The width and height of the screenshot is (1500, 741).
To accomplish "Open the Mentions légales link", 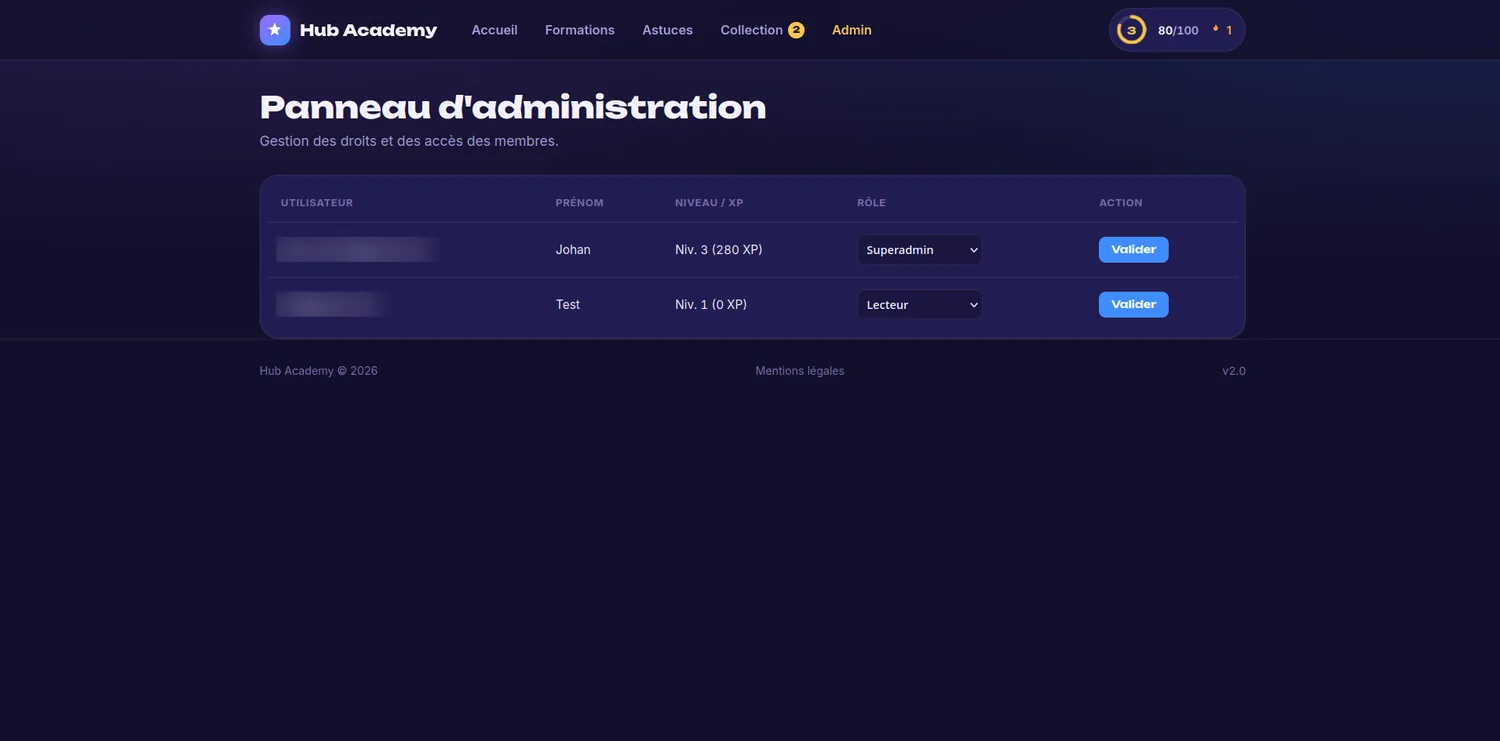I will (x=800, y=371).
